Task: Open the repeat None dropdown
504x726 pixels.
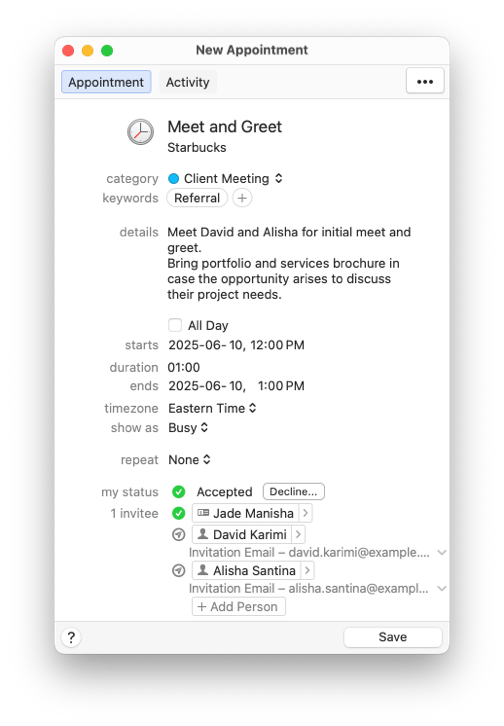Action: pos(189,460)
